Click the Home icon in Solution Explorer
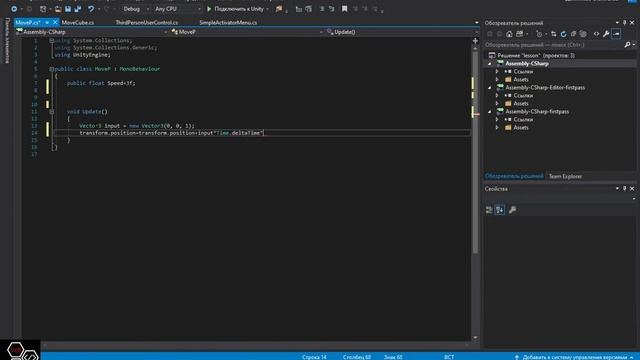The image size is (640, 360). 509,34
